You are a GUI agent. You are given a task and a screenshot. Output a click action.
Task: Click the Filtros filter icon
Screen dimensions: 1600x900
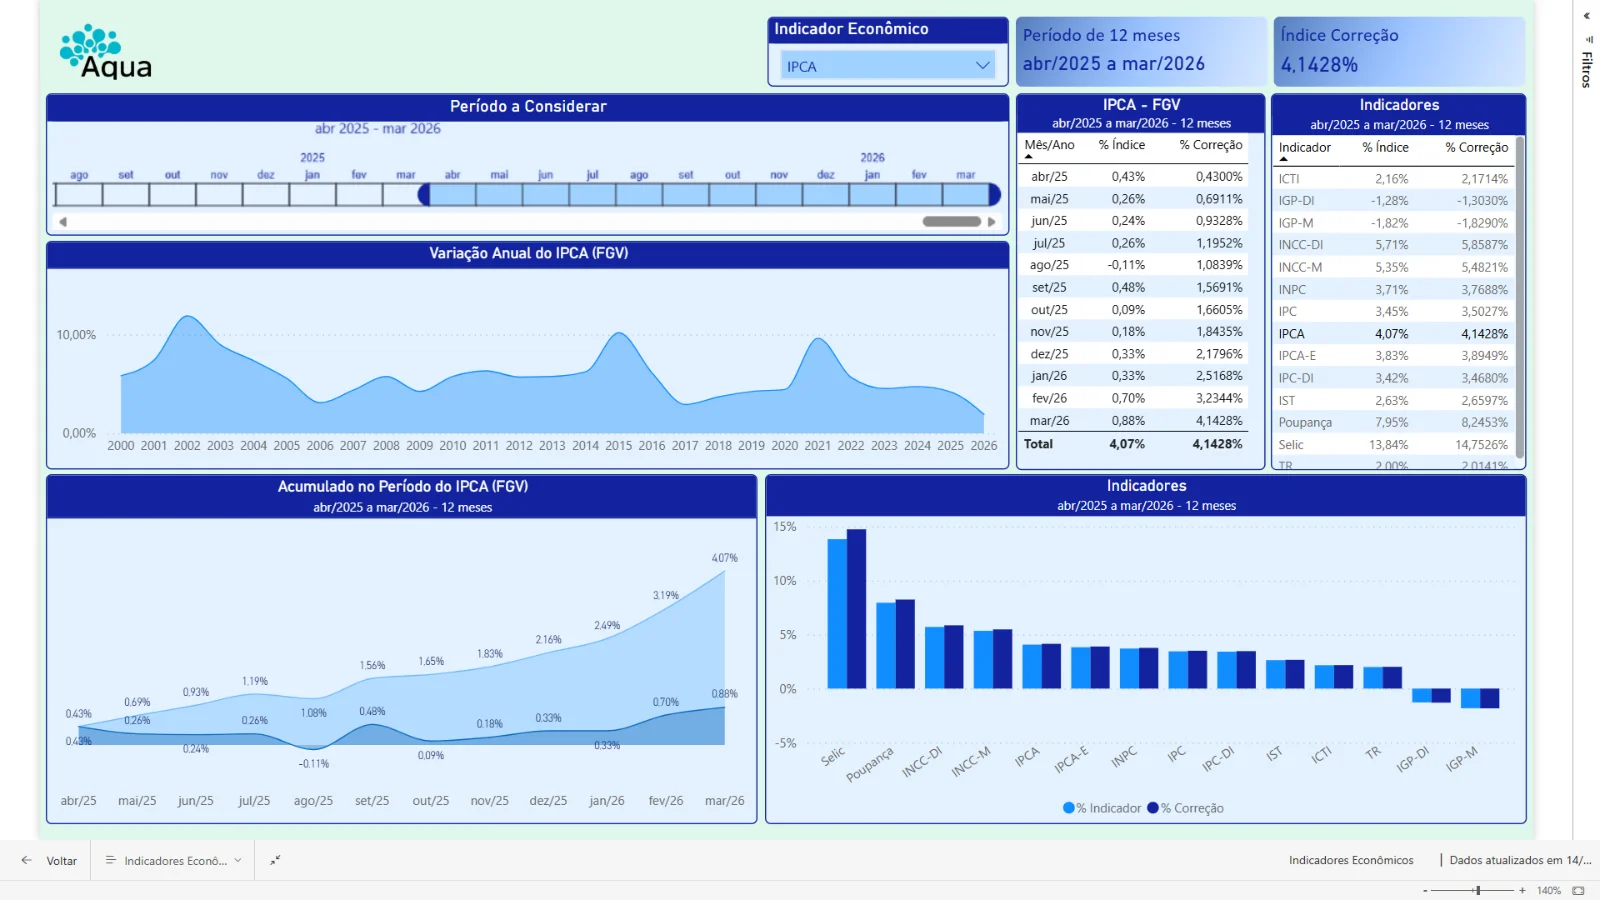[1589, 40]
